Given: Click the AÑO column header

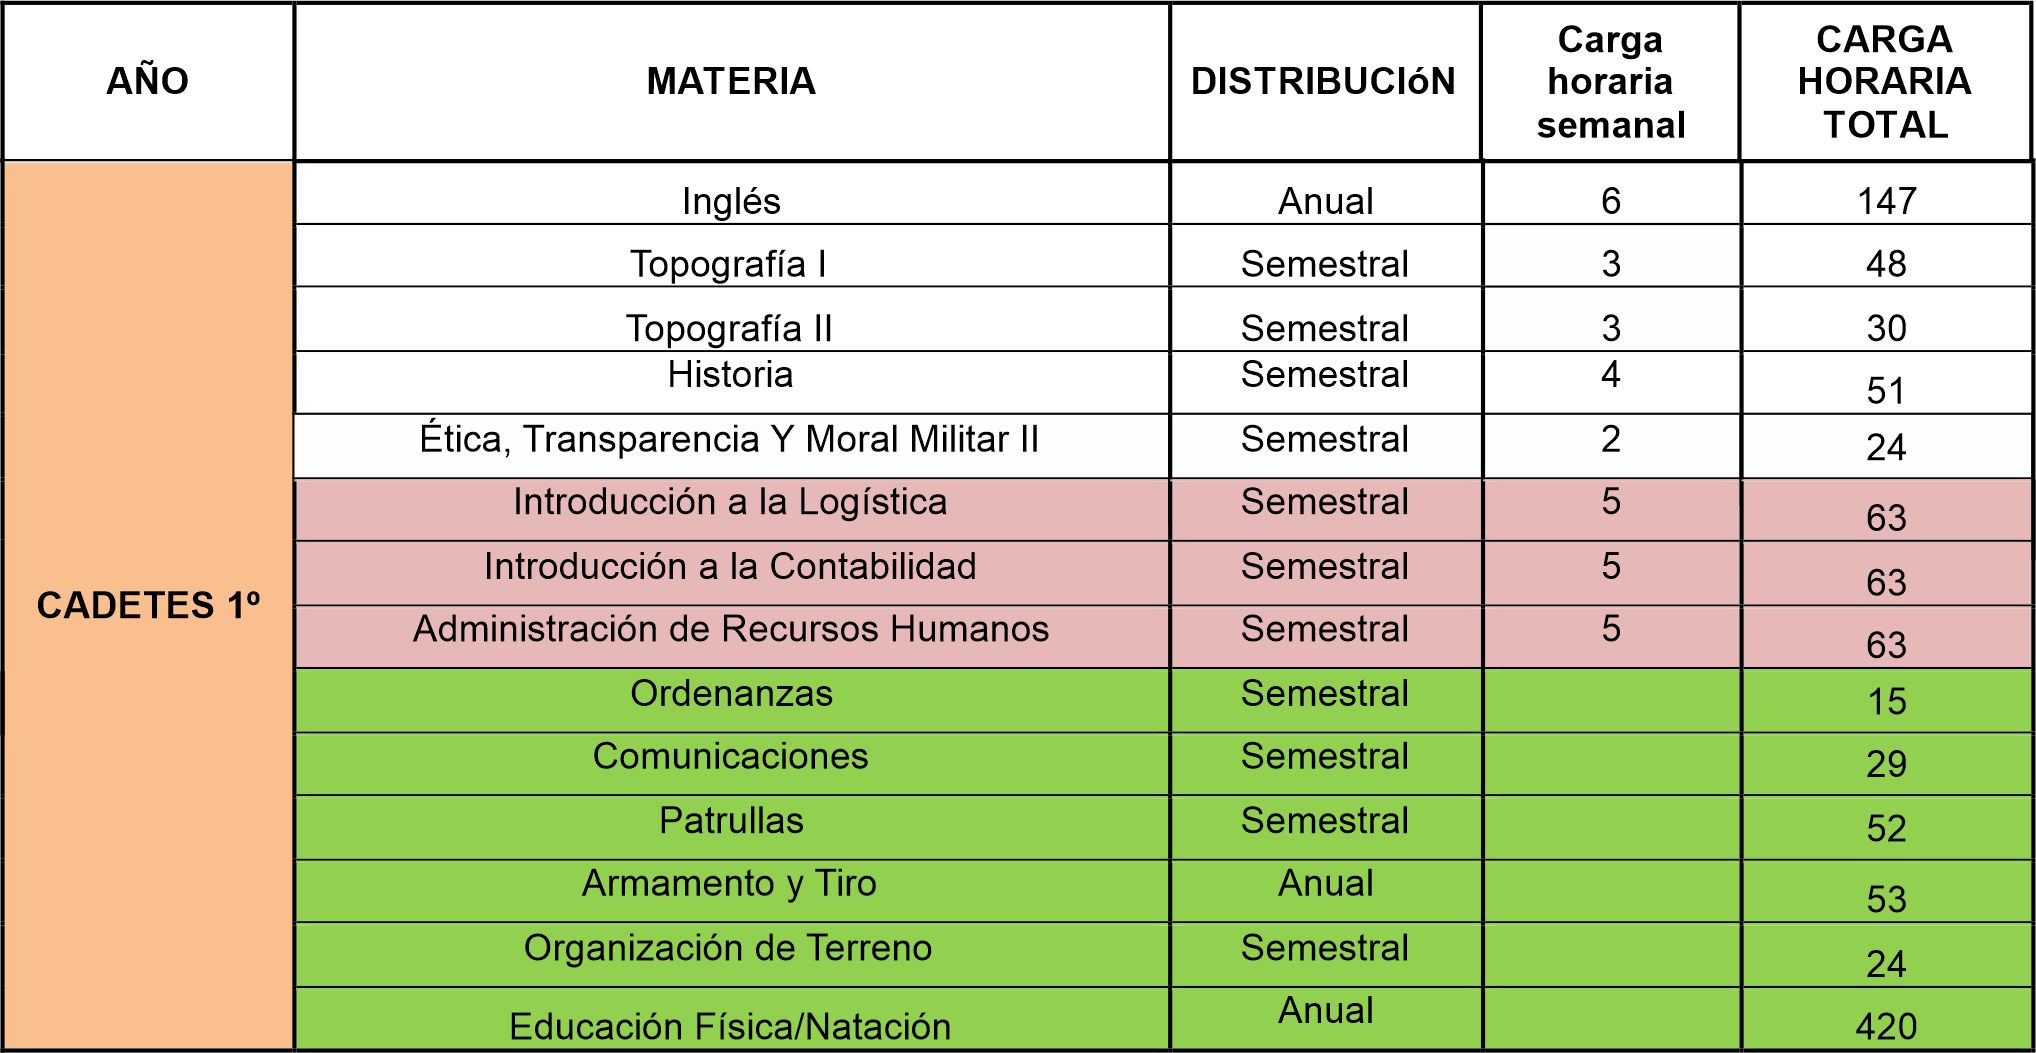Looking at the screenshot, I should [x=147, y=81].
